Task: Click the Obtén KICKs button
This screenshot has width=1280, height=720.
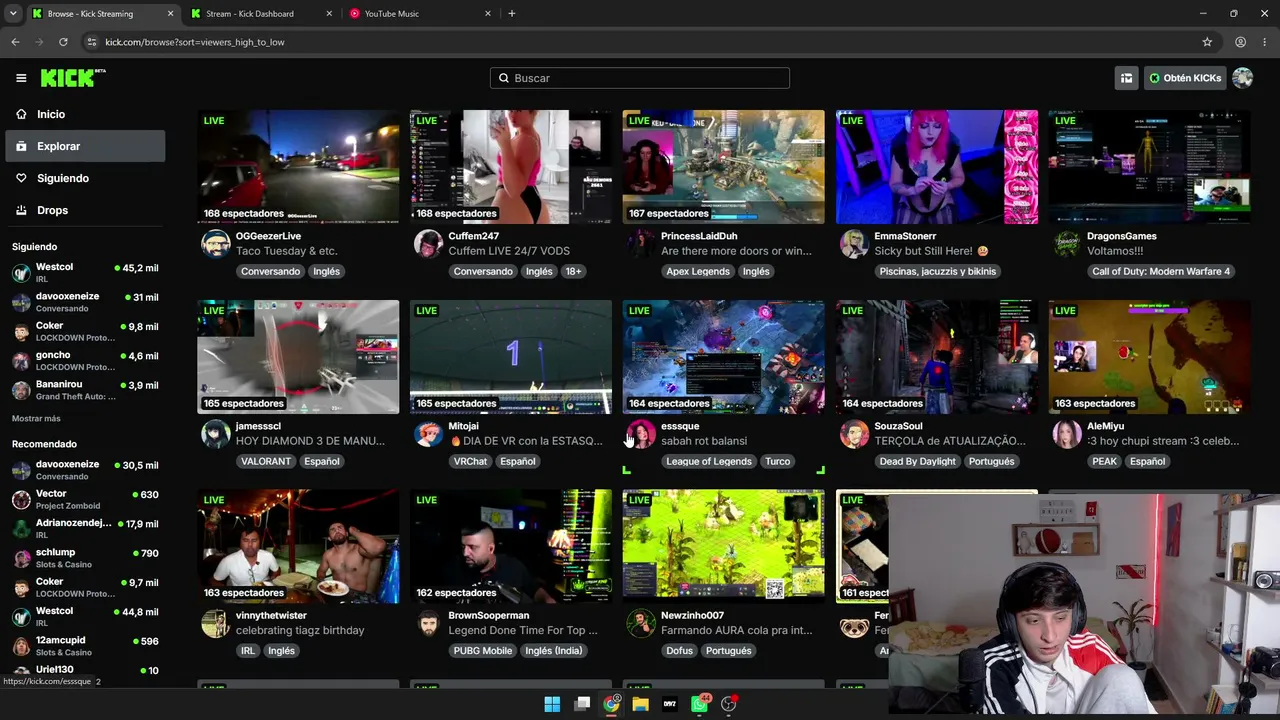Action: coord(1184,78)
